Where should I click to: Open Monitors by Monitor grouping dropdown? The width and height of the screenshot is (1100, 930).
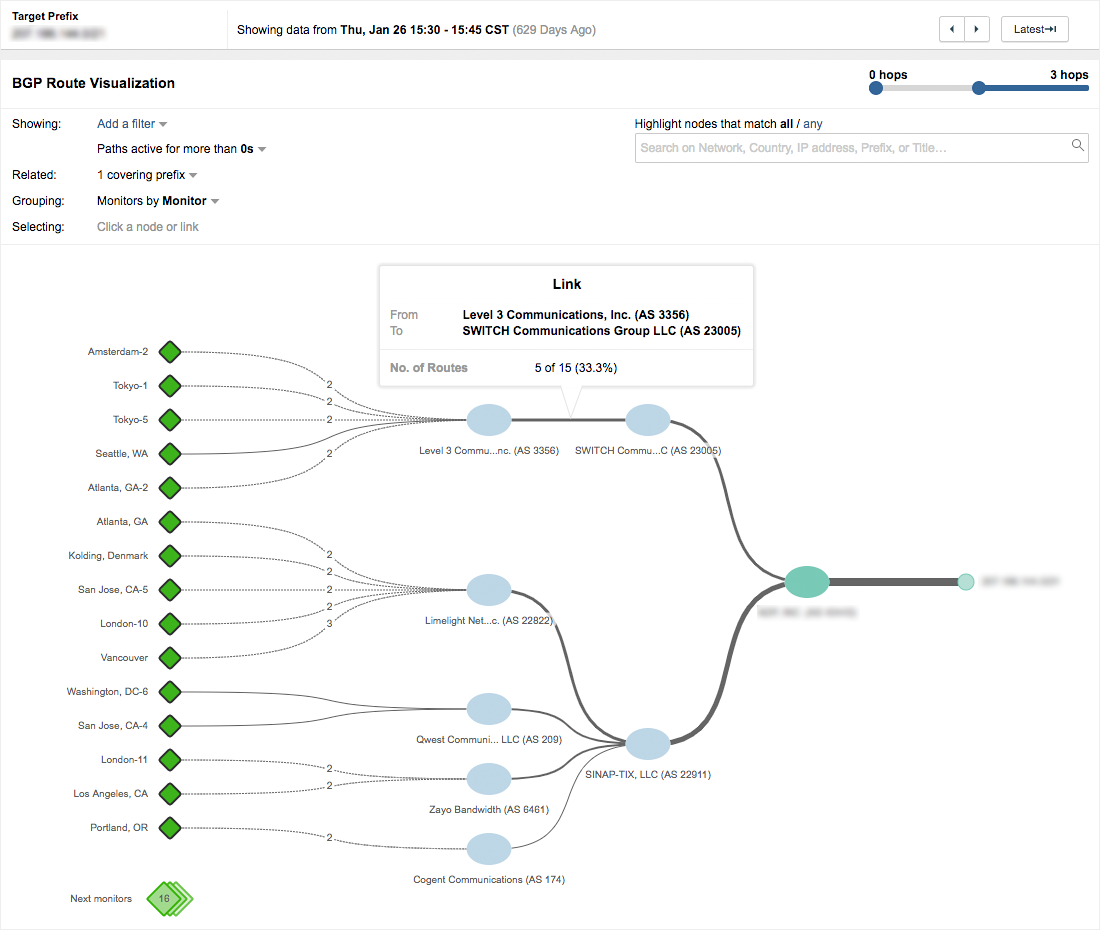pos(158,201)
